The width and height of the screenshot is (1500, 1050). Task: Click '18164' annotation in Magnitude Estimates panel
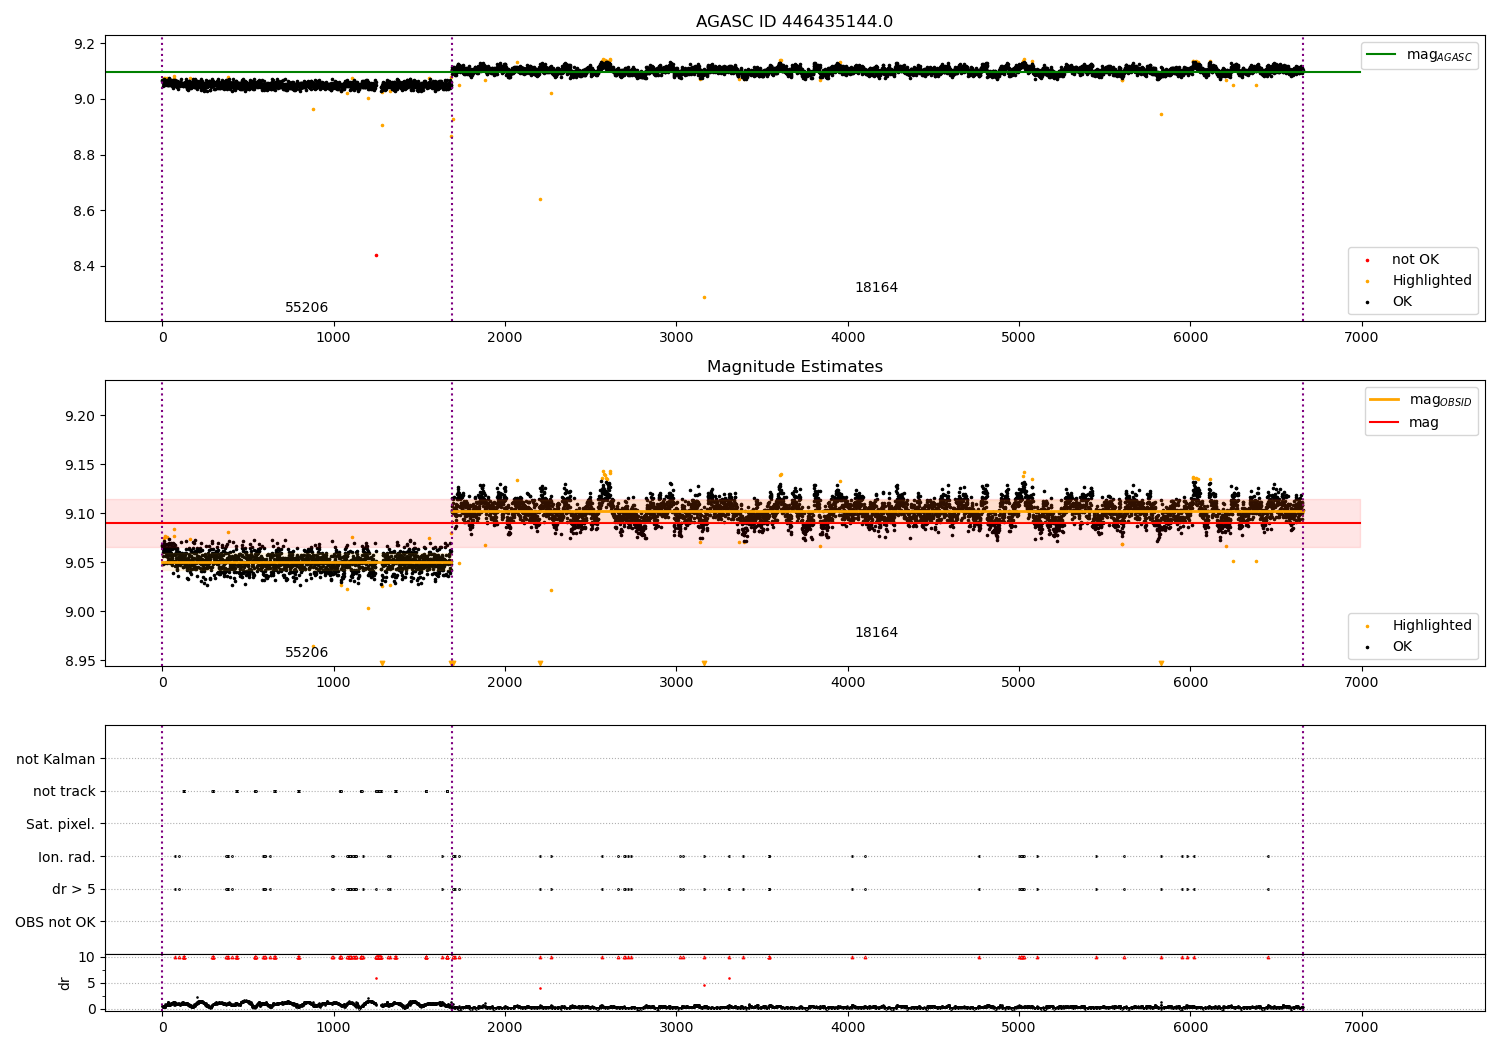pos(876,633)
